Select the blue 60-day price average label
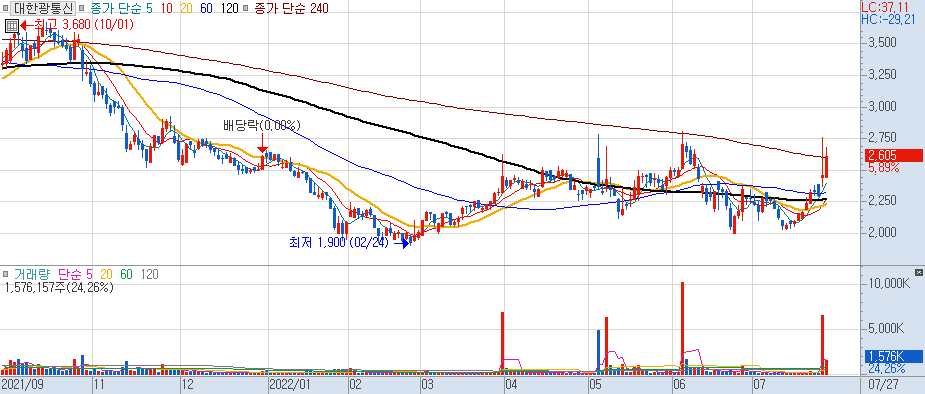 coord(206,8)
